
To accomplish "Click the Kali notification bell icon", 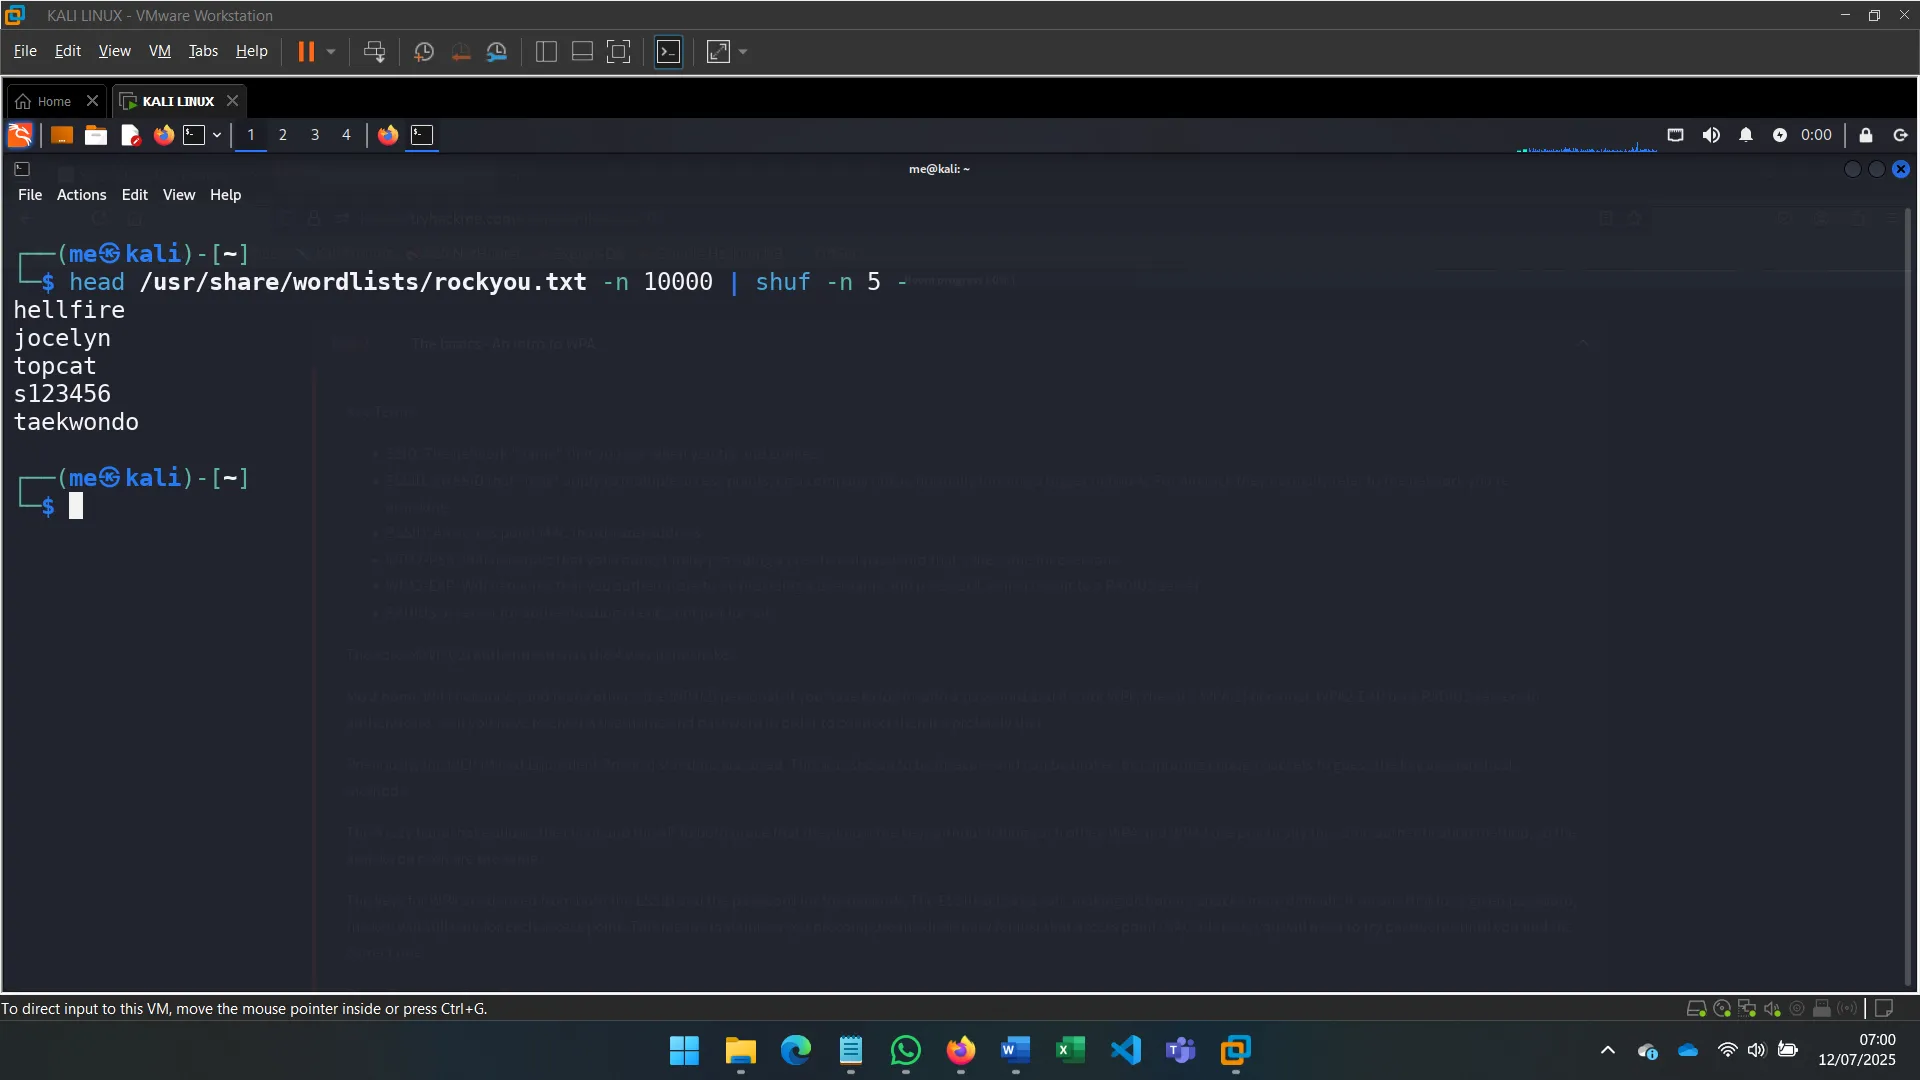I will (1746, 135).
